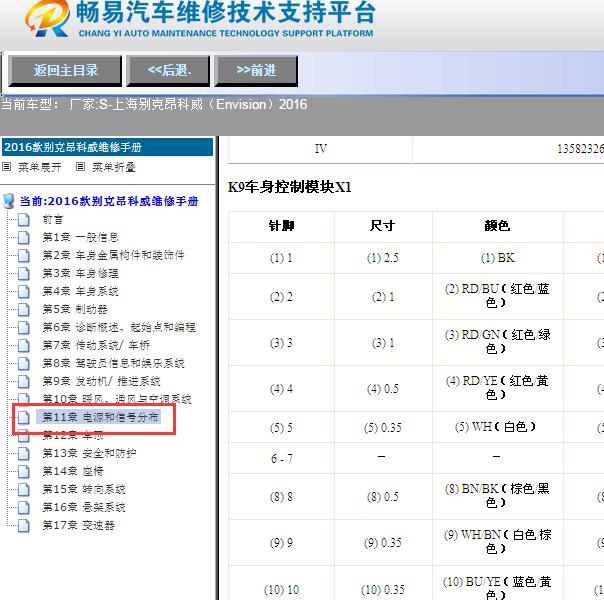This screenshot has width=604, height=600.
Task: Open 第5章 制动器
Action: tap(75, 309)
